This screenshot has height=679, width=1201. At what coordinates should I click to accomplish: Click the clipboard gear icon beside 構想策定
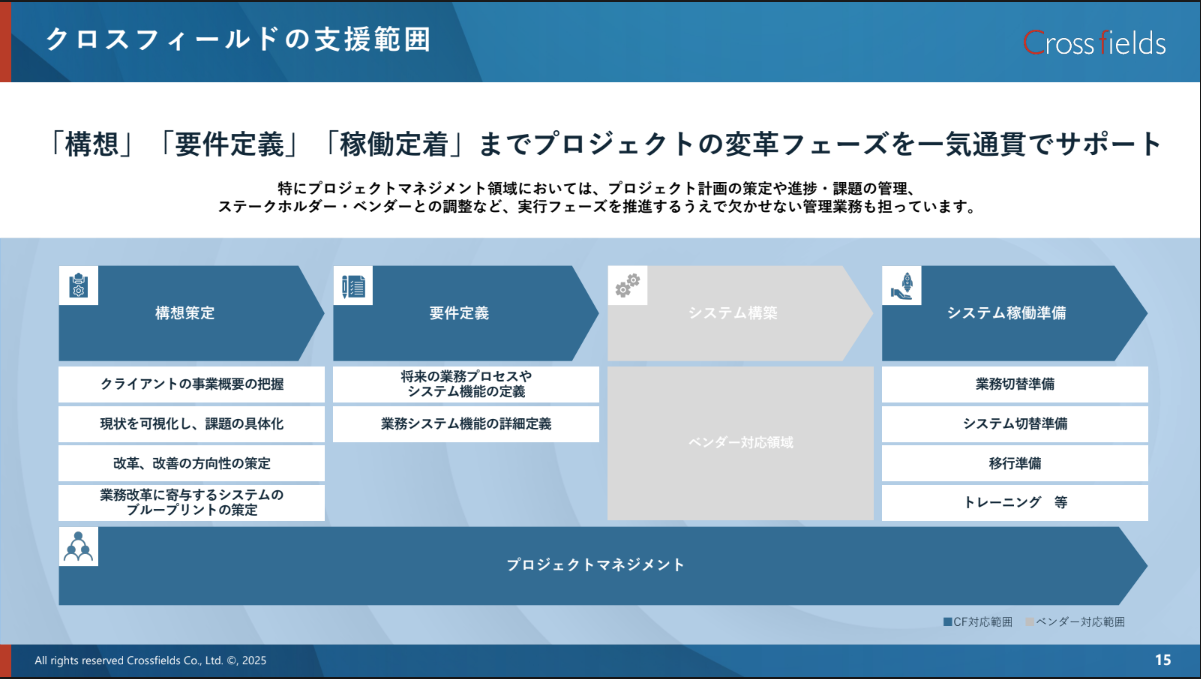click(78, 286)
